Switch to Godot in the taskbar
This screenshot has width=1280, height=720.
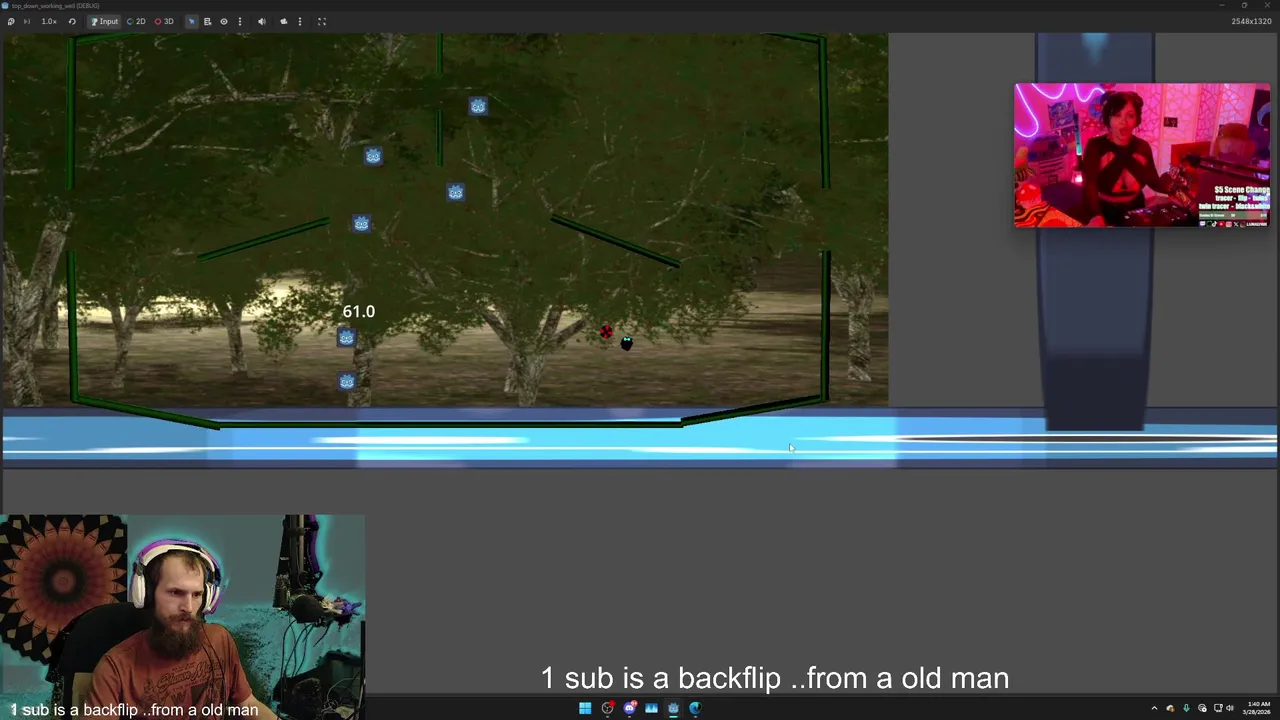[x=673, y=708]
